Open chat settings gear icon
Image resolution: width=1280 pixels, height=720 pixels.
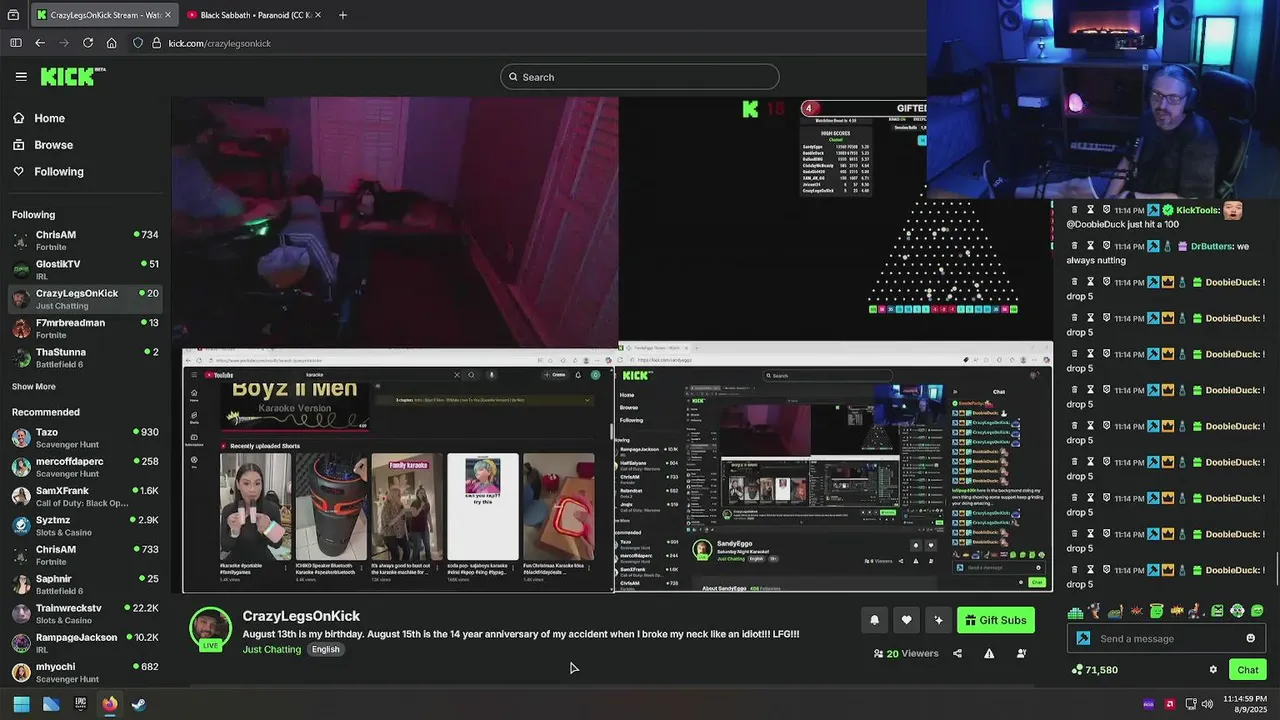(x=1213, y=670)
